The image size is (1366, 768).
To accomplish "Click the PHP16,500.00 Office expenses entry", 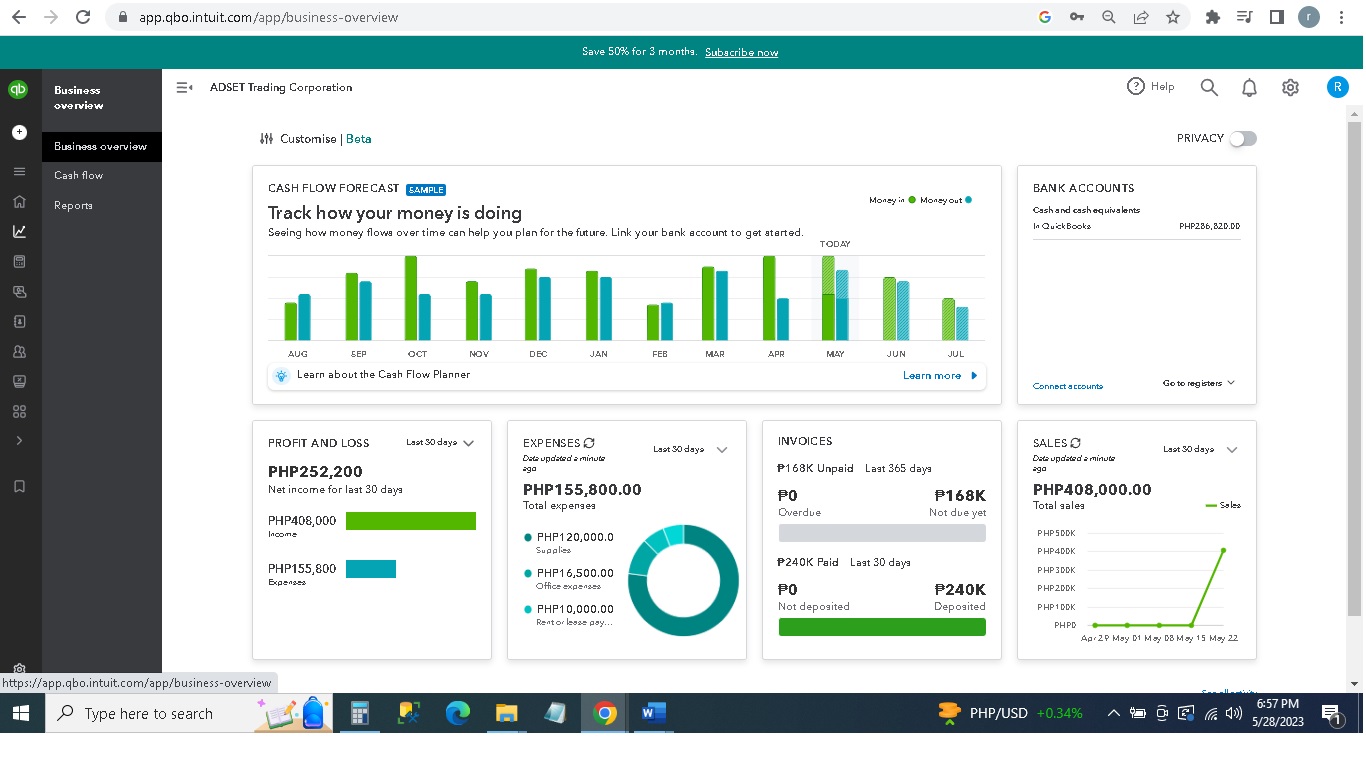I will pyautogui.click(x=569, y=578).
